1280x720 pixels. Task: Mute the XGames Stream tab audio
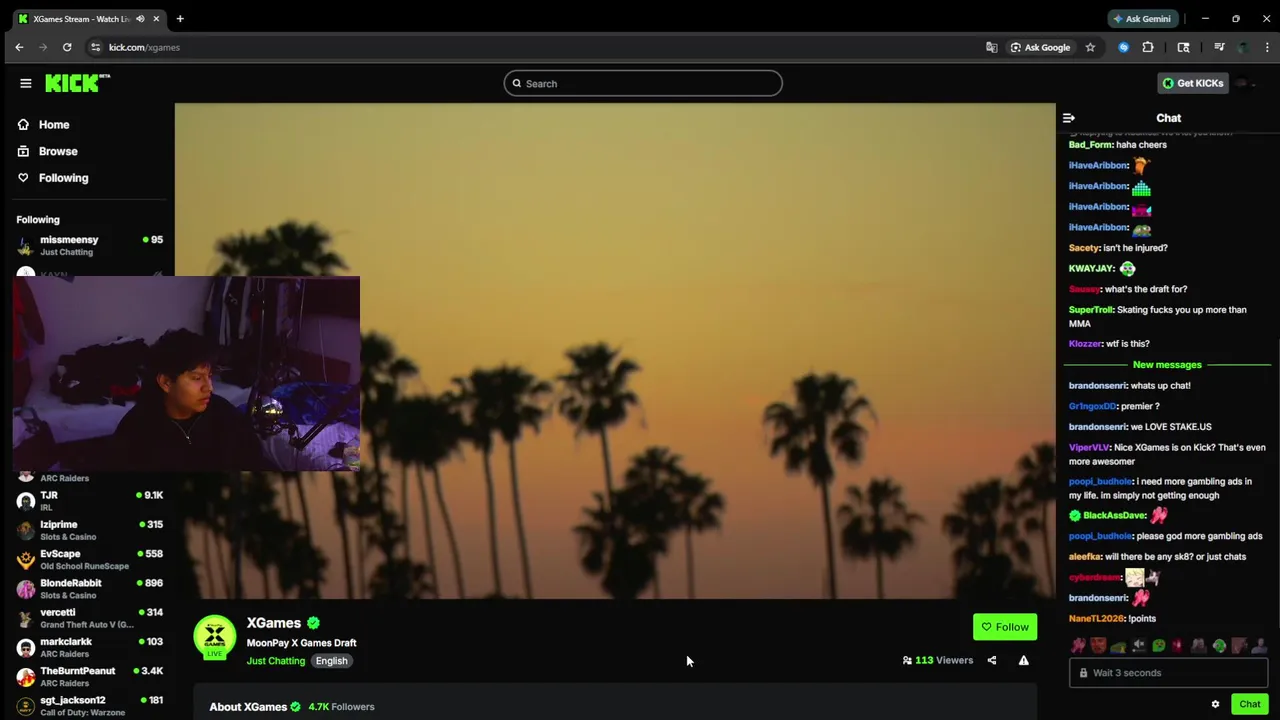(140, 19)
